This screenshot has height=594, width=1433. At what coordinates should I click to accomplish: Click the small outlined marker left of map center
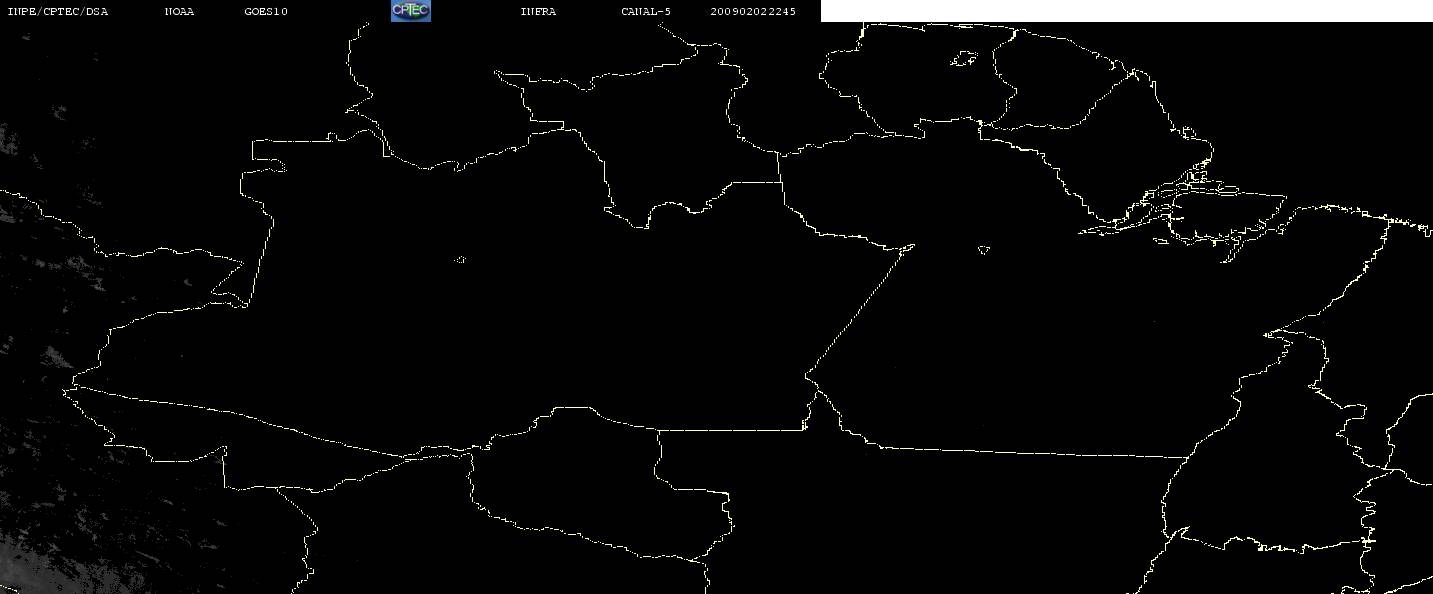tap(460, 260)
